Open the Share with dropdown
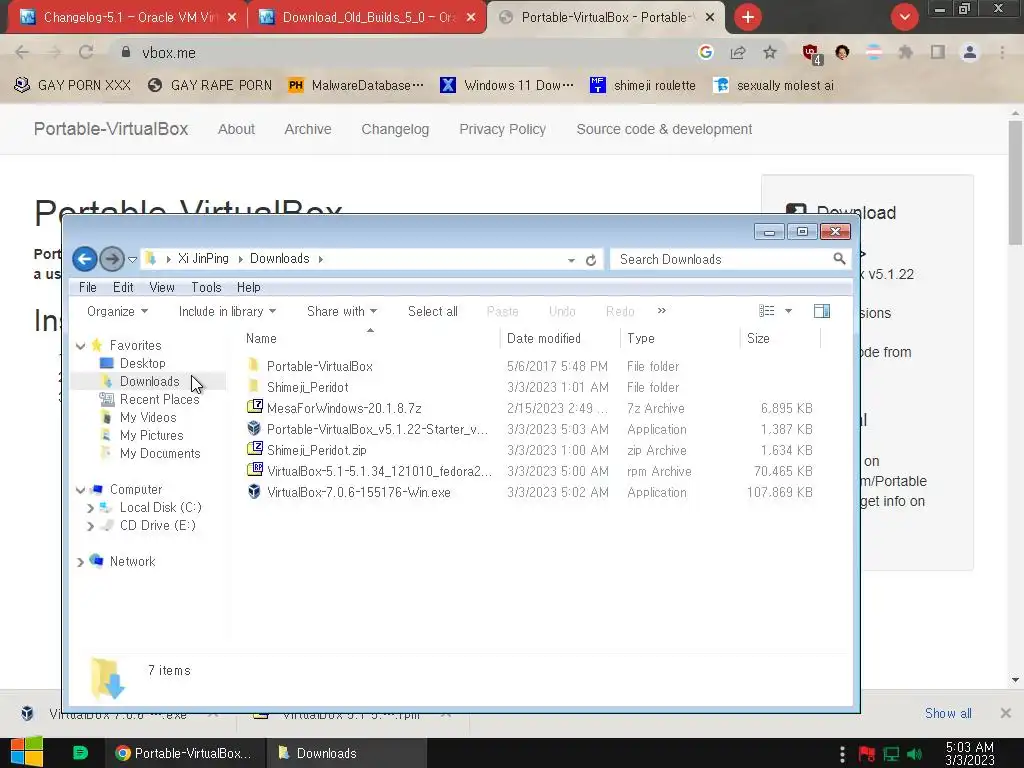 342,312
